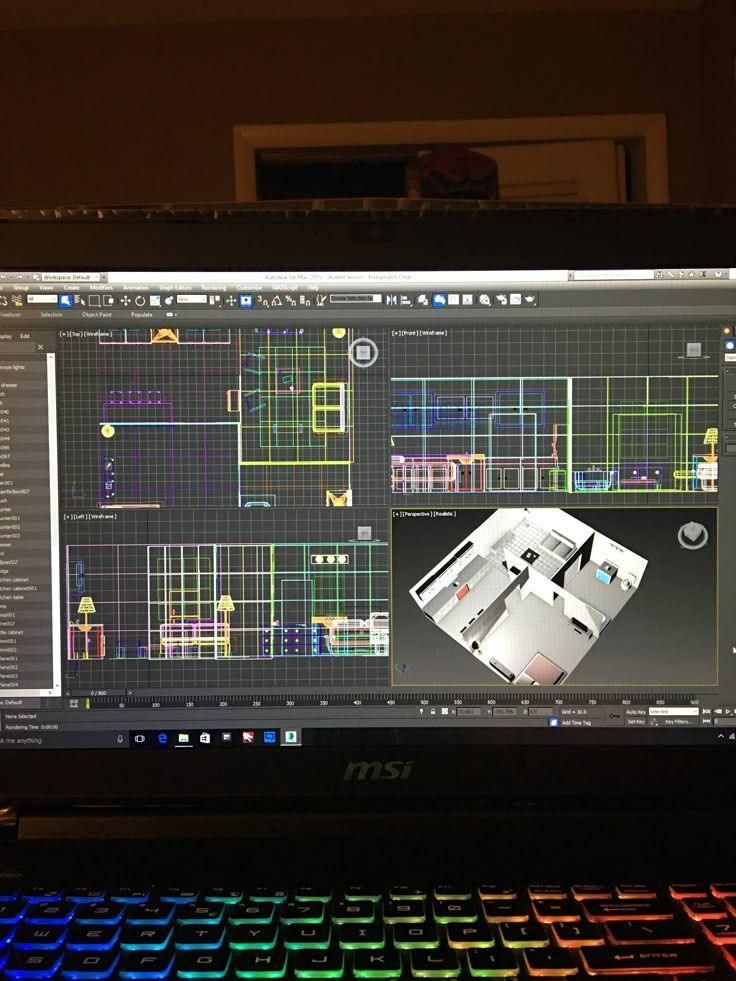
Task: Open Schematic View icon
Action: click(x=468, y=300)
